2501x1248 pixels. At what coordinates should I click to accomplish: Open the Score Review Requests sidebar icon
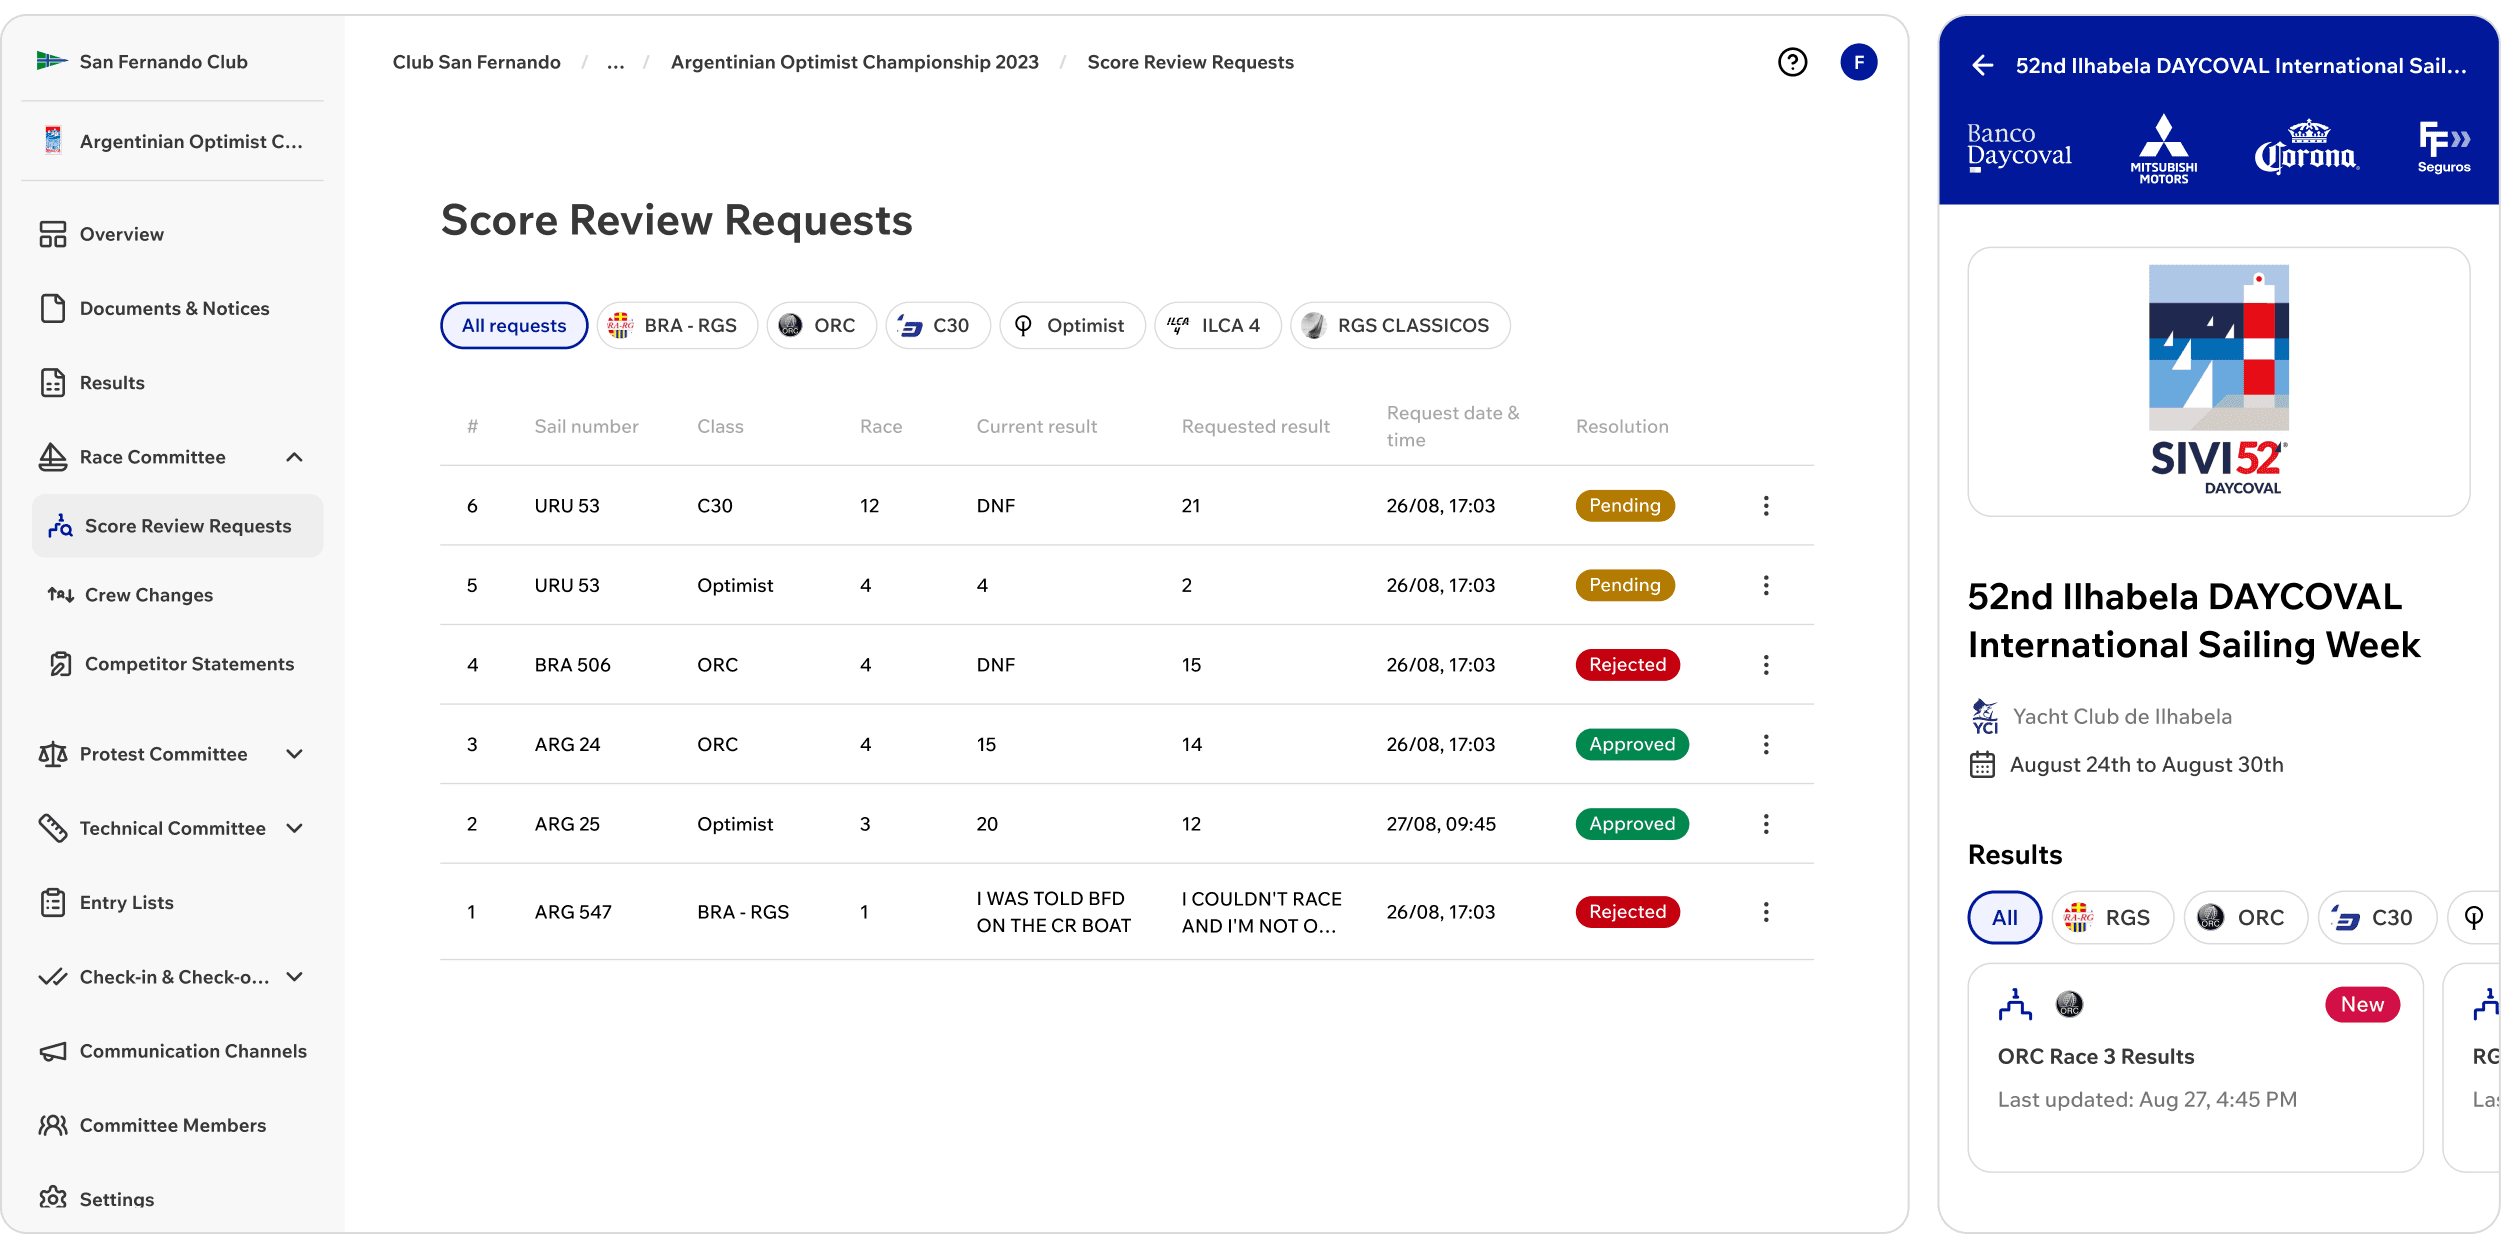coord(59,525)
